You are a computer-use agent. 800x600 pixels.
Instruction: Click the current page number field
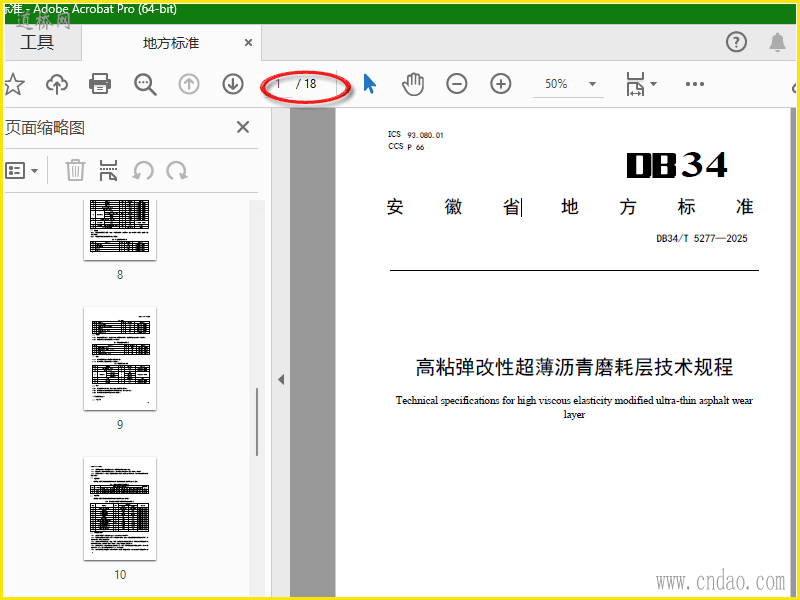pyautogui.click(x=279, y=84)
